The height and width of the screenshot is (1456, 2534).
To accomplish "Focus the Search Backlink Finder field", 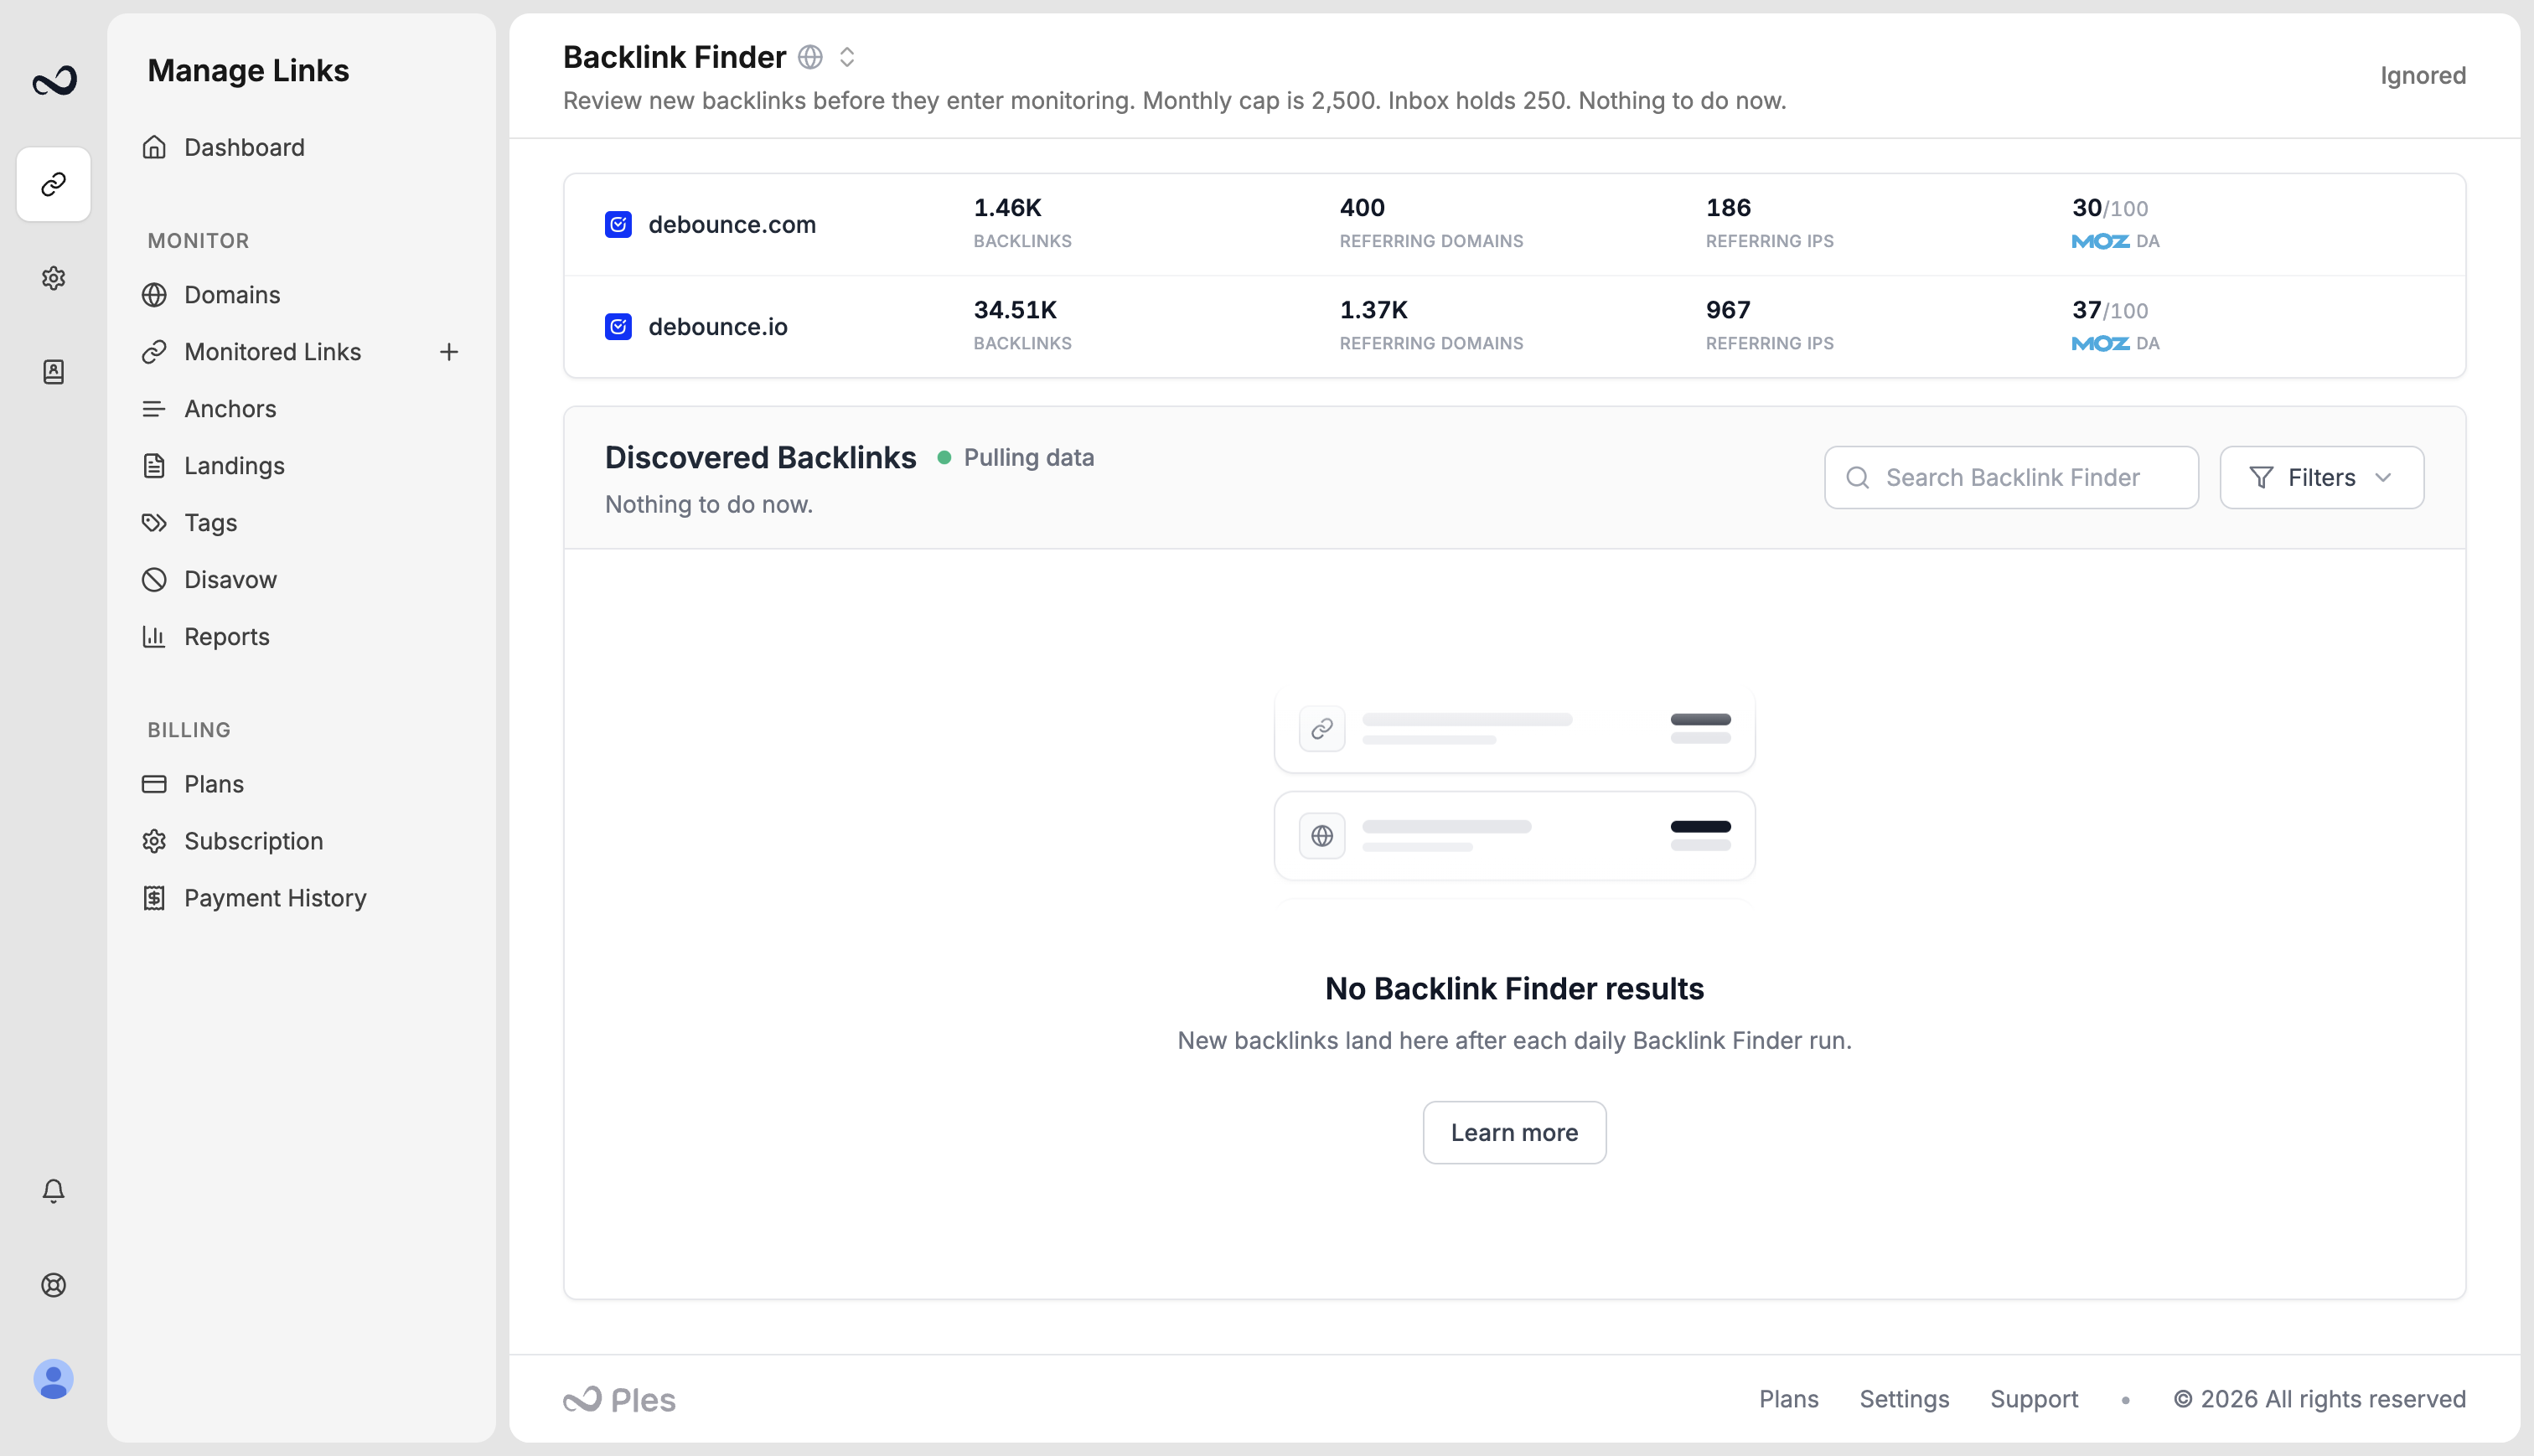I will coord(2011,478).
